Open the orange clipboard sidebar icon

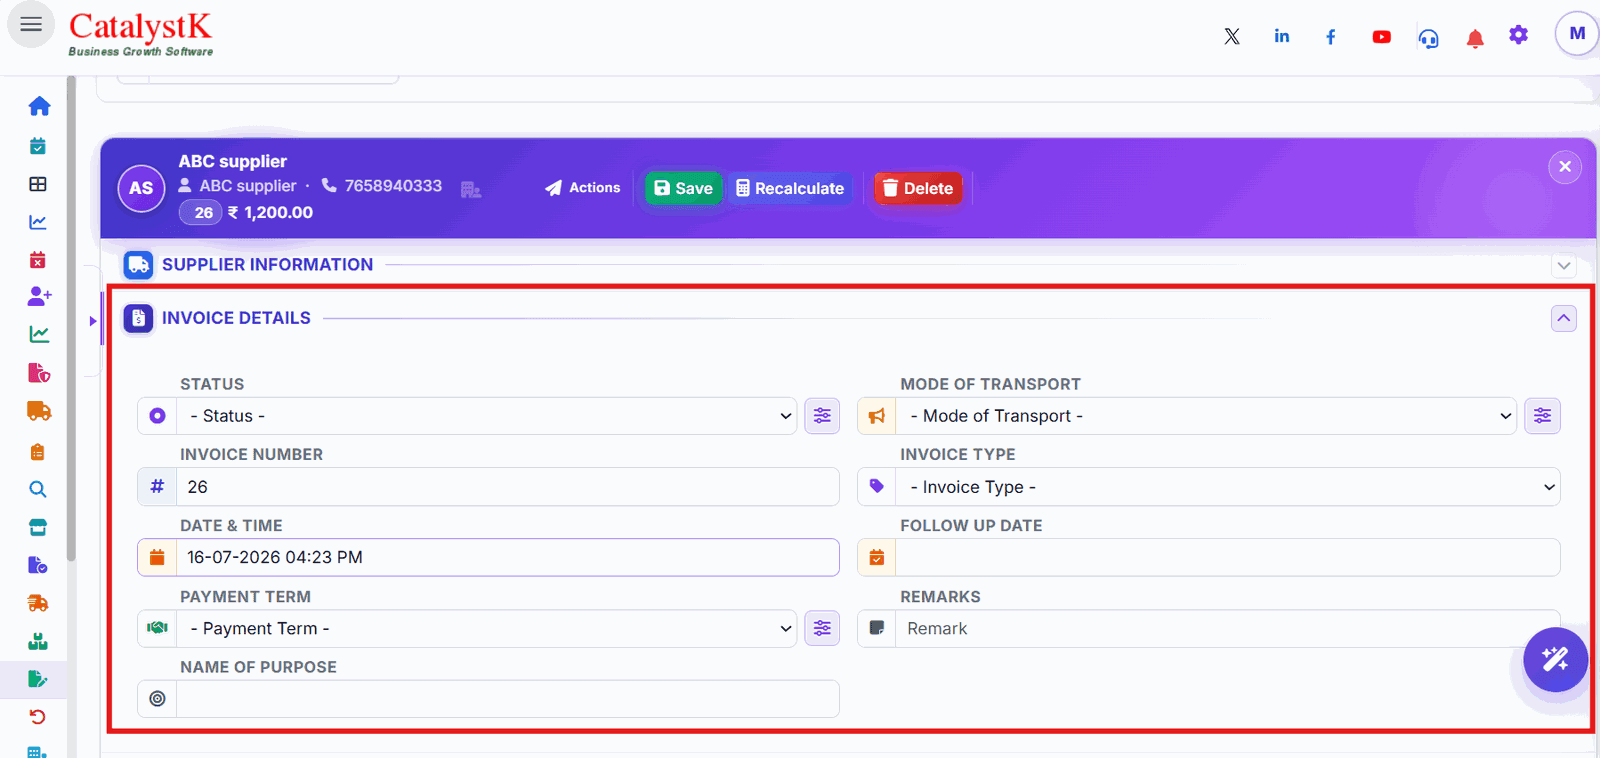point(38,452)
